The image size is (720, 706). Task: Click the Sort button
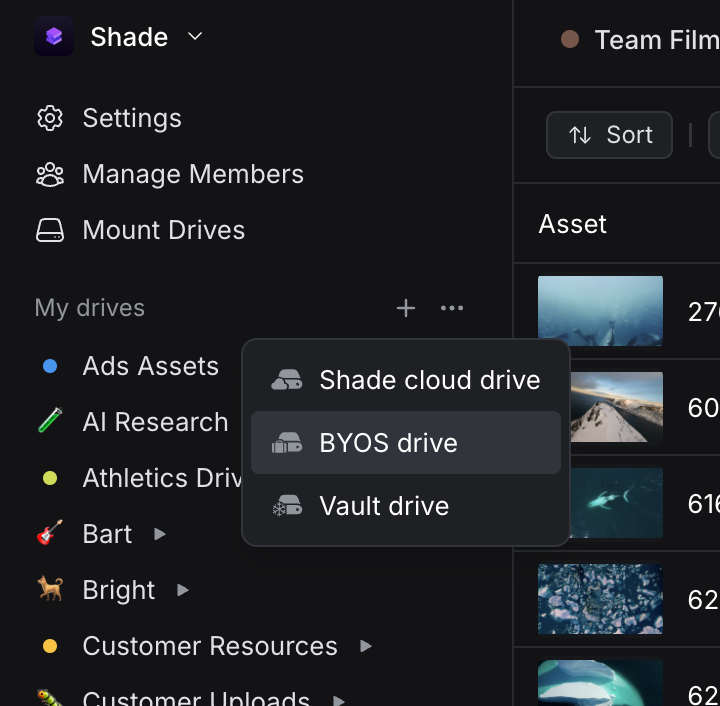pos(609,135)
